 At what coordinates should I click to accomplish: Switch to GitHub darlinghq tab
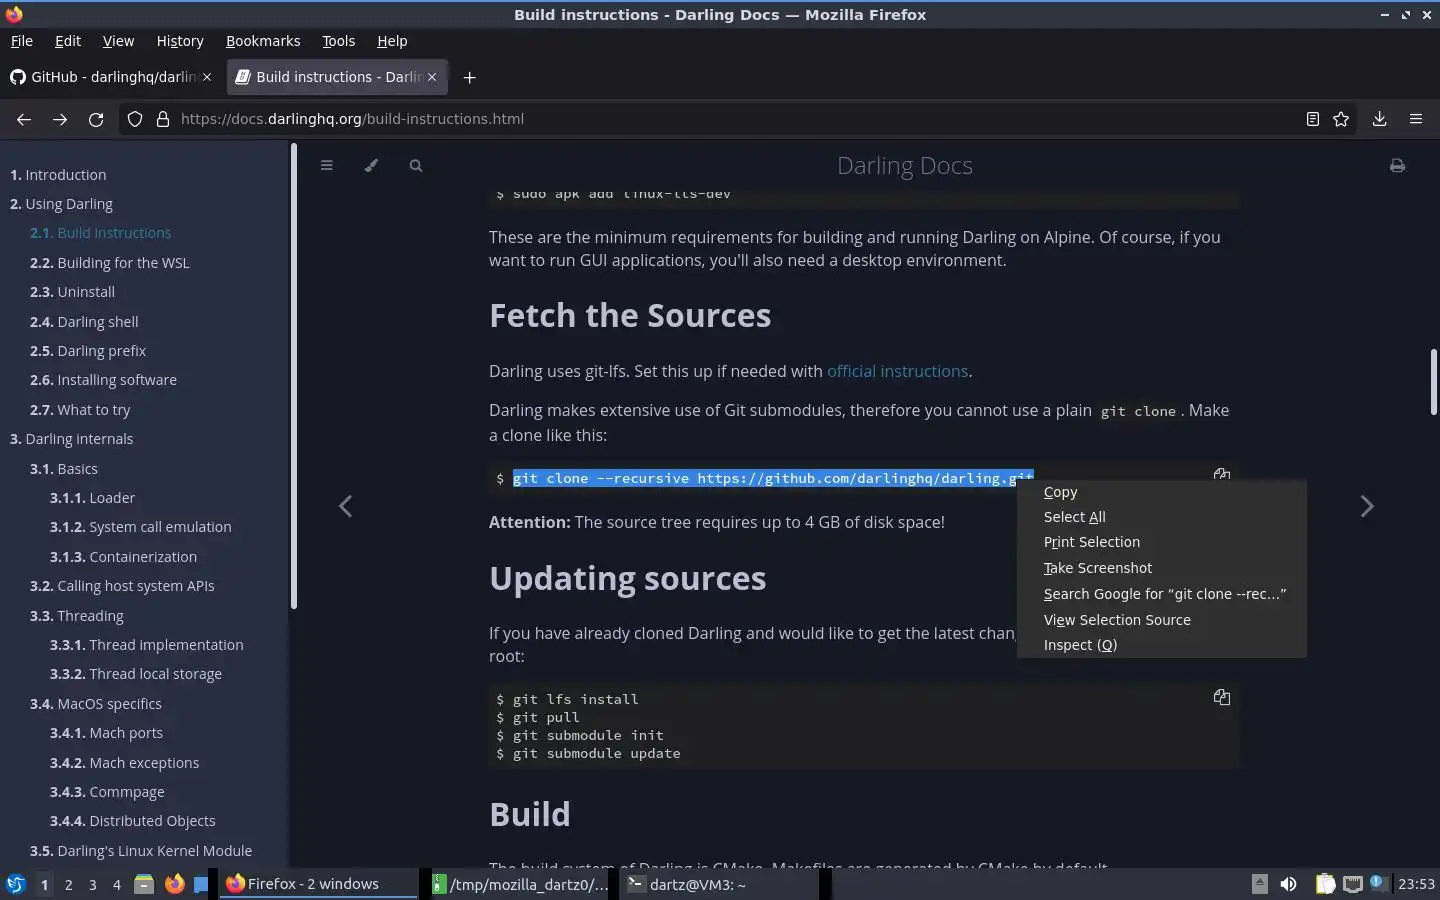point(112,77)
